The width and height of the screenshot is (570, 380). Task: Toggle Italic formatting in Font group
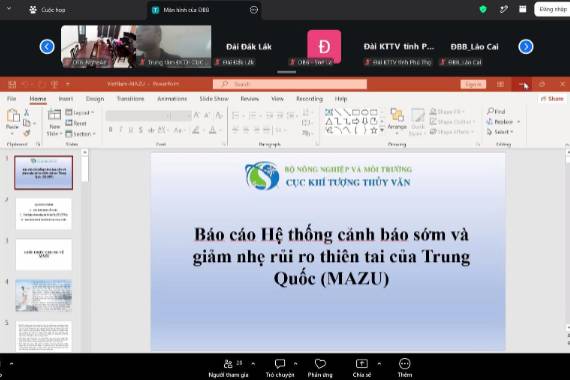tap(121, 129)
